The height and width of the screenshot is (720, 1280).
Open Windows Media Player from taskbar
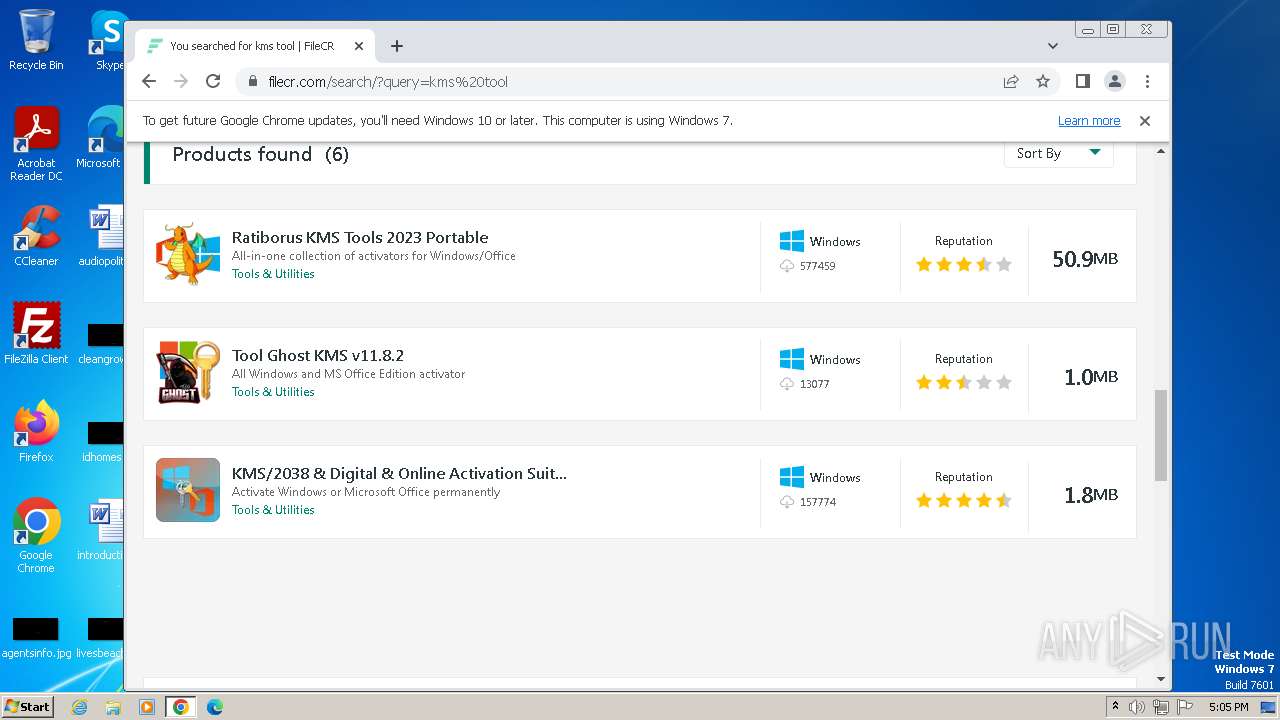147,707
